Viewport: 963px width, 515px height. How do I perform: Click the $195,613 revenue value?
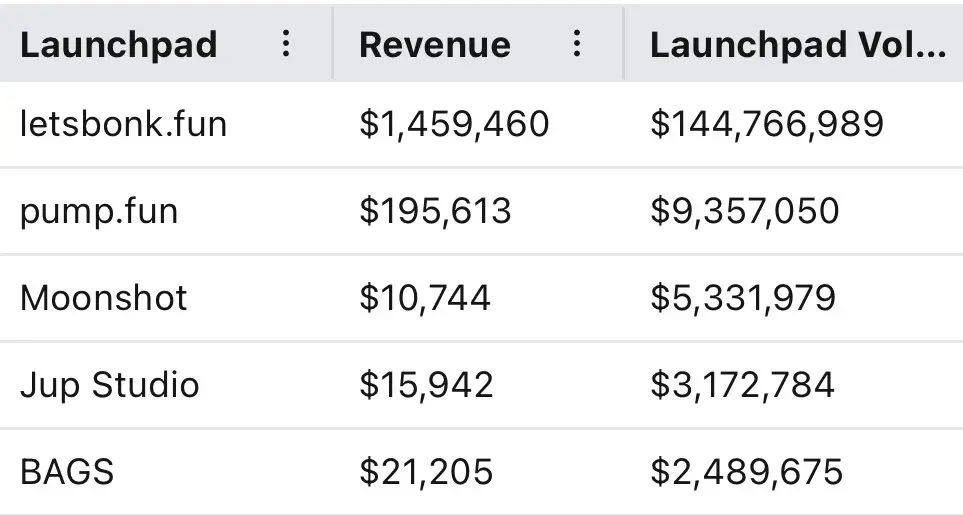coord(435,211)
